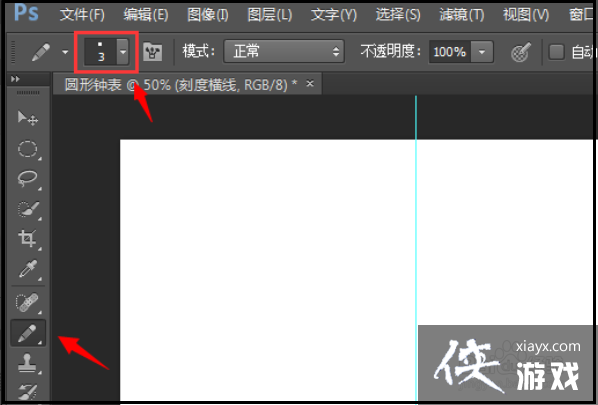Open the blend mode dropdown 正常

pos(284,51)
